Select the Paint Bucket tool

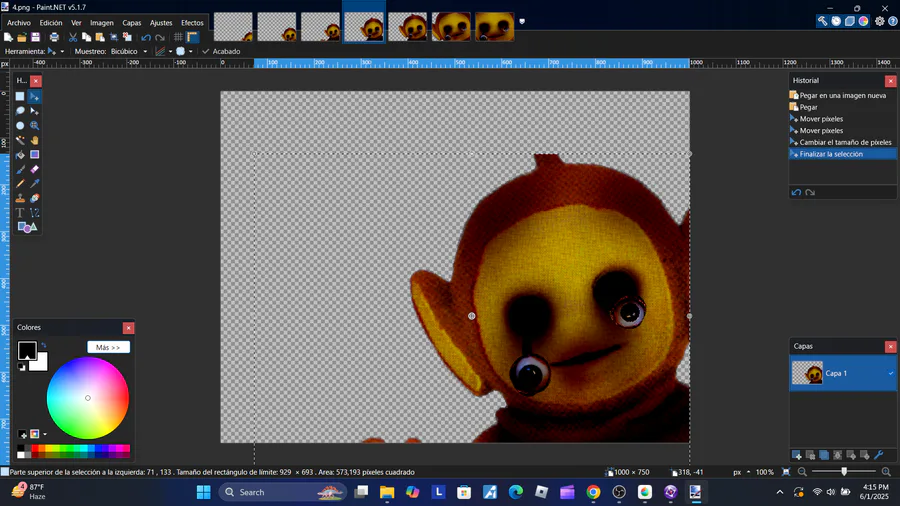pyautogui.click(x=20, y=155)
